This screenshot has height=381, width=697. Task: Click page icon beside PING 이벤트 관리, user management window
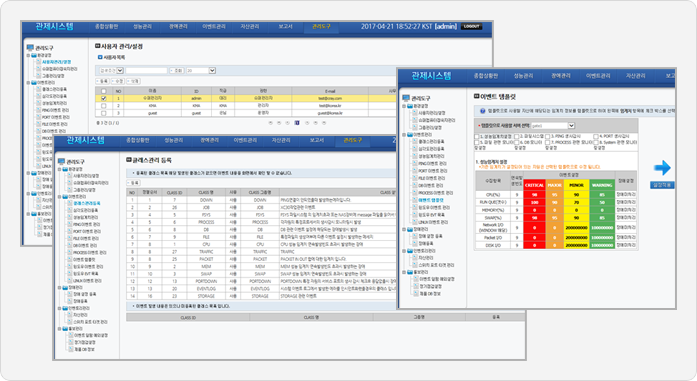39,110
